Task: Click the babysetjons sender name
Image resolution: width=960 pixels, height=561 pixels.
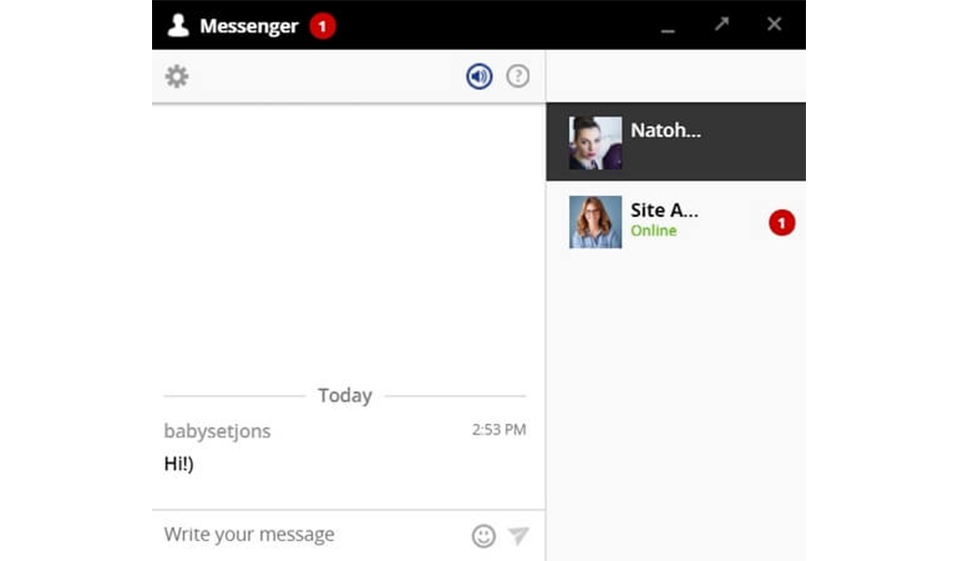Action: [217, 431]
